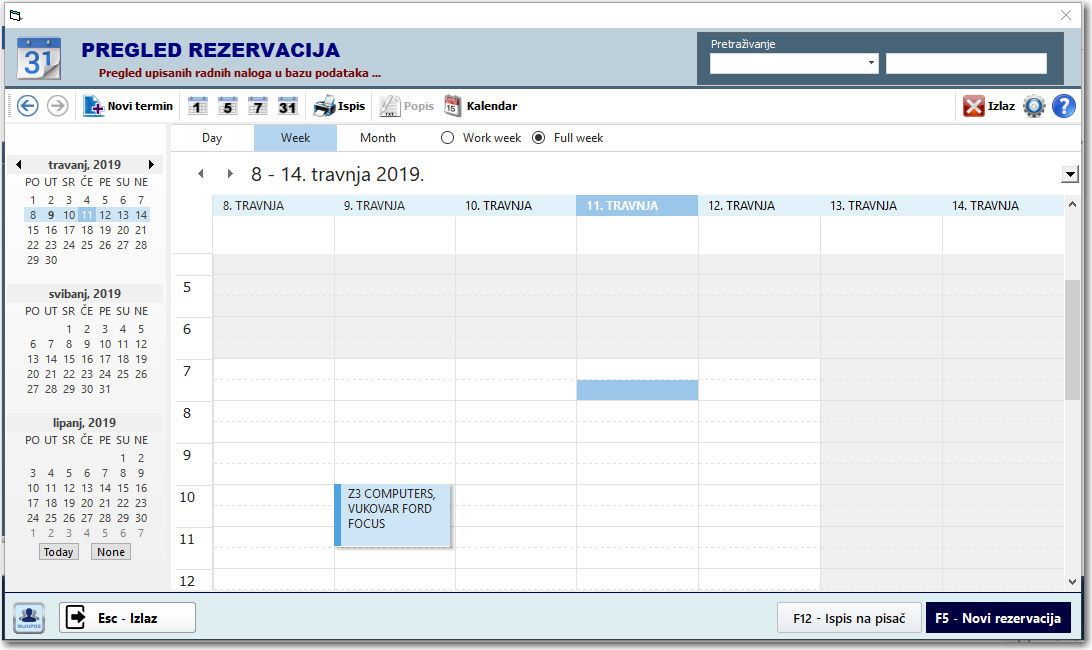Click the users icon in bottom bar
This screenshot has height=650, width=1092.
point(29,618)
